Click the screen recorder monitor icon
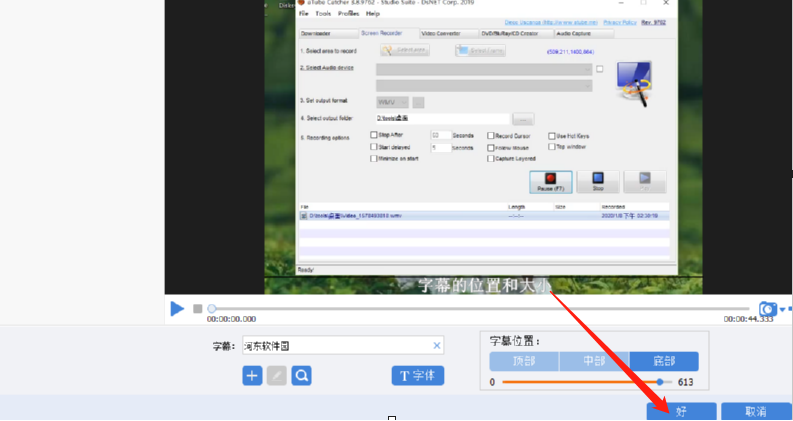Image resolution: width=793 pixels, height=421 pixels. click(x=634, y=83)
